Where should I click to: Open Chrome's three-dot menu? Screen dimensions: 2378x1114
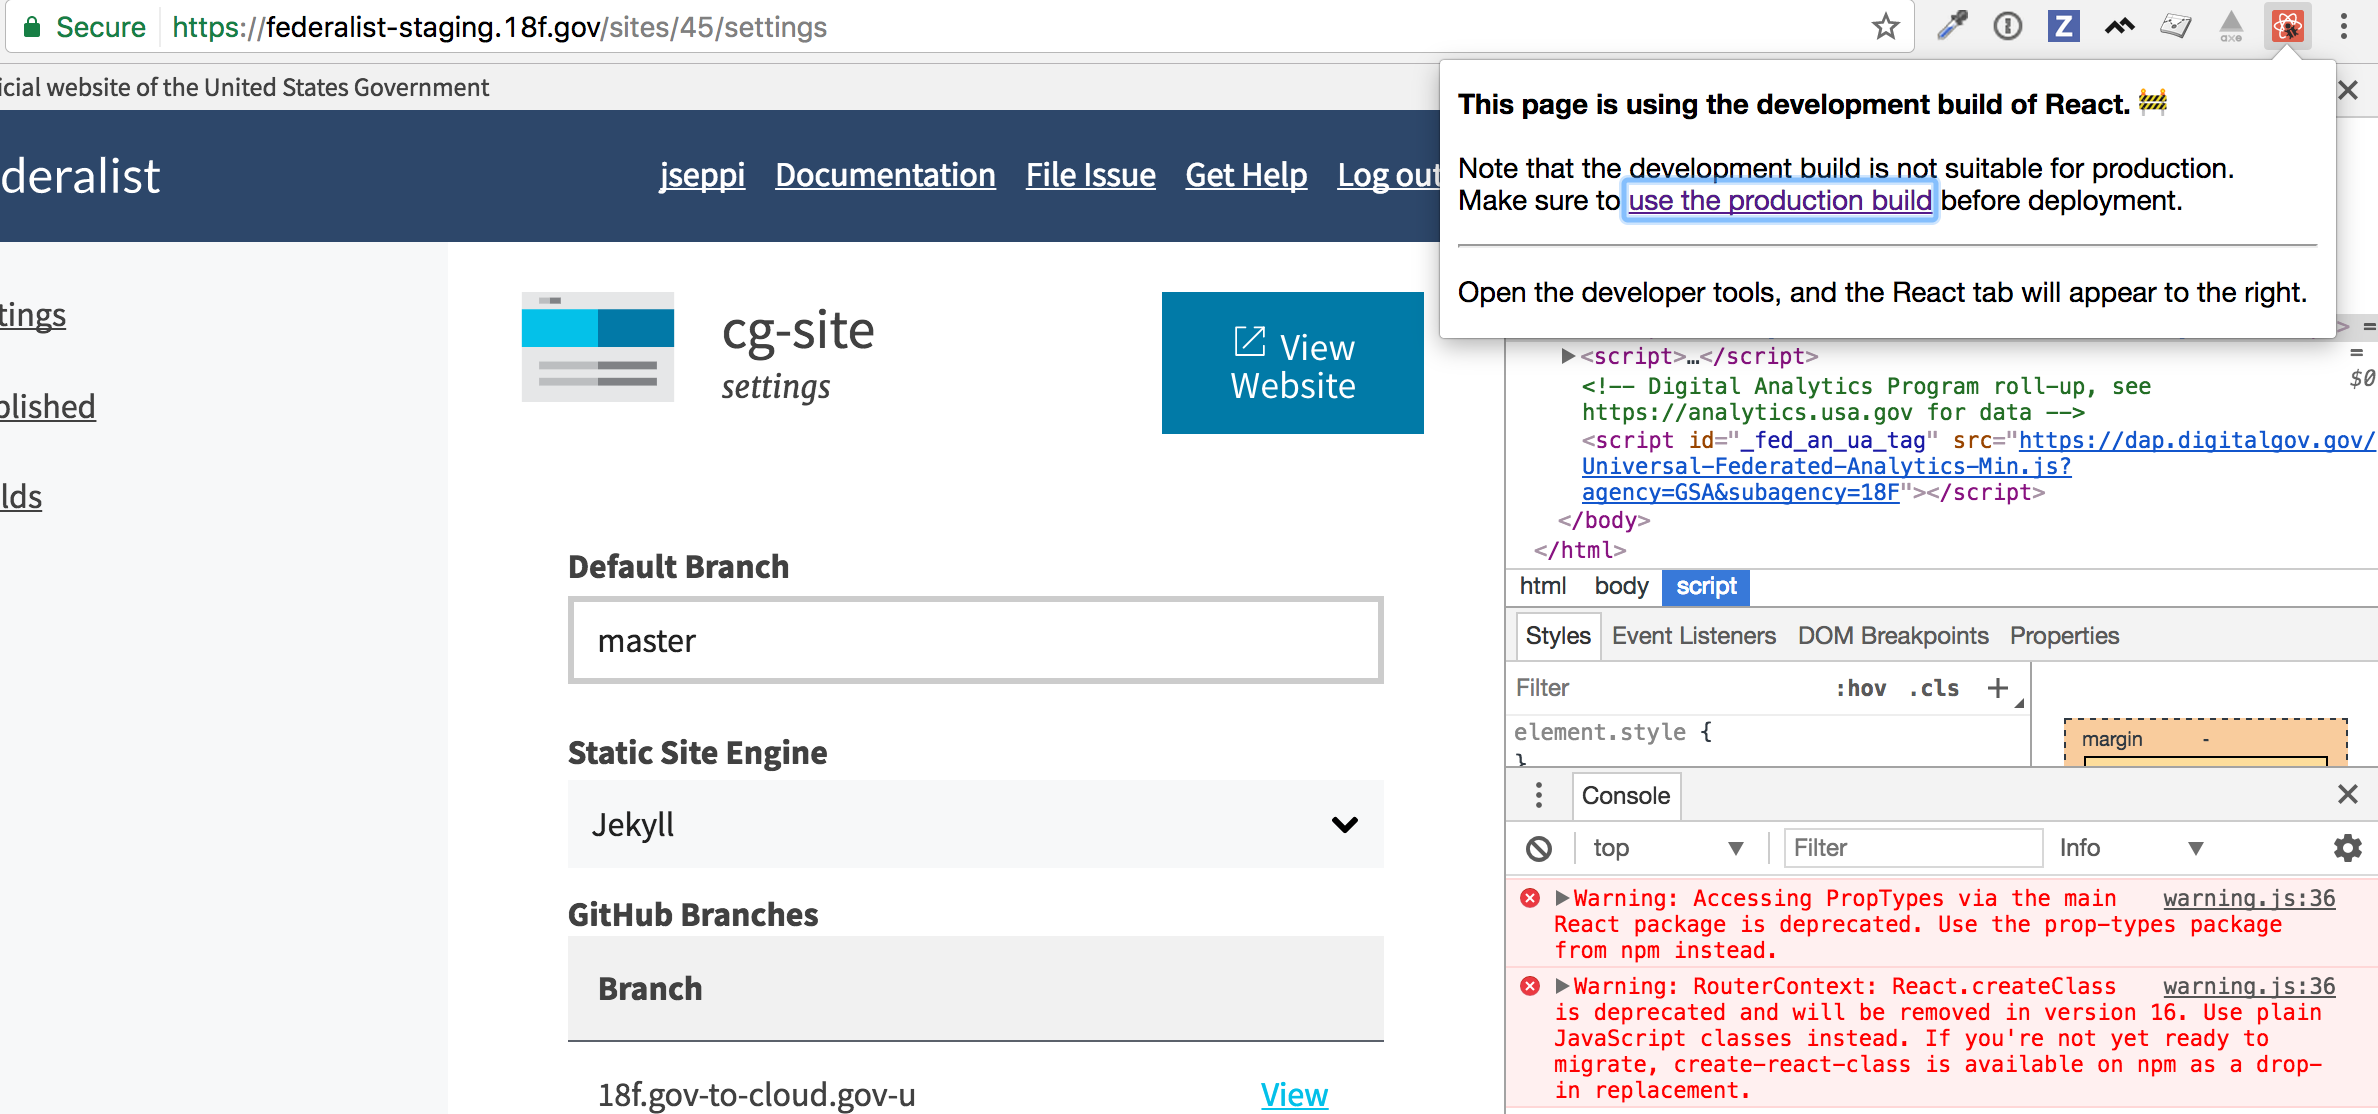click(2344, 27)
